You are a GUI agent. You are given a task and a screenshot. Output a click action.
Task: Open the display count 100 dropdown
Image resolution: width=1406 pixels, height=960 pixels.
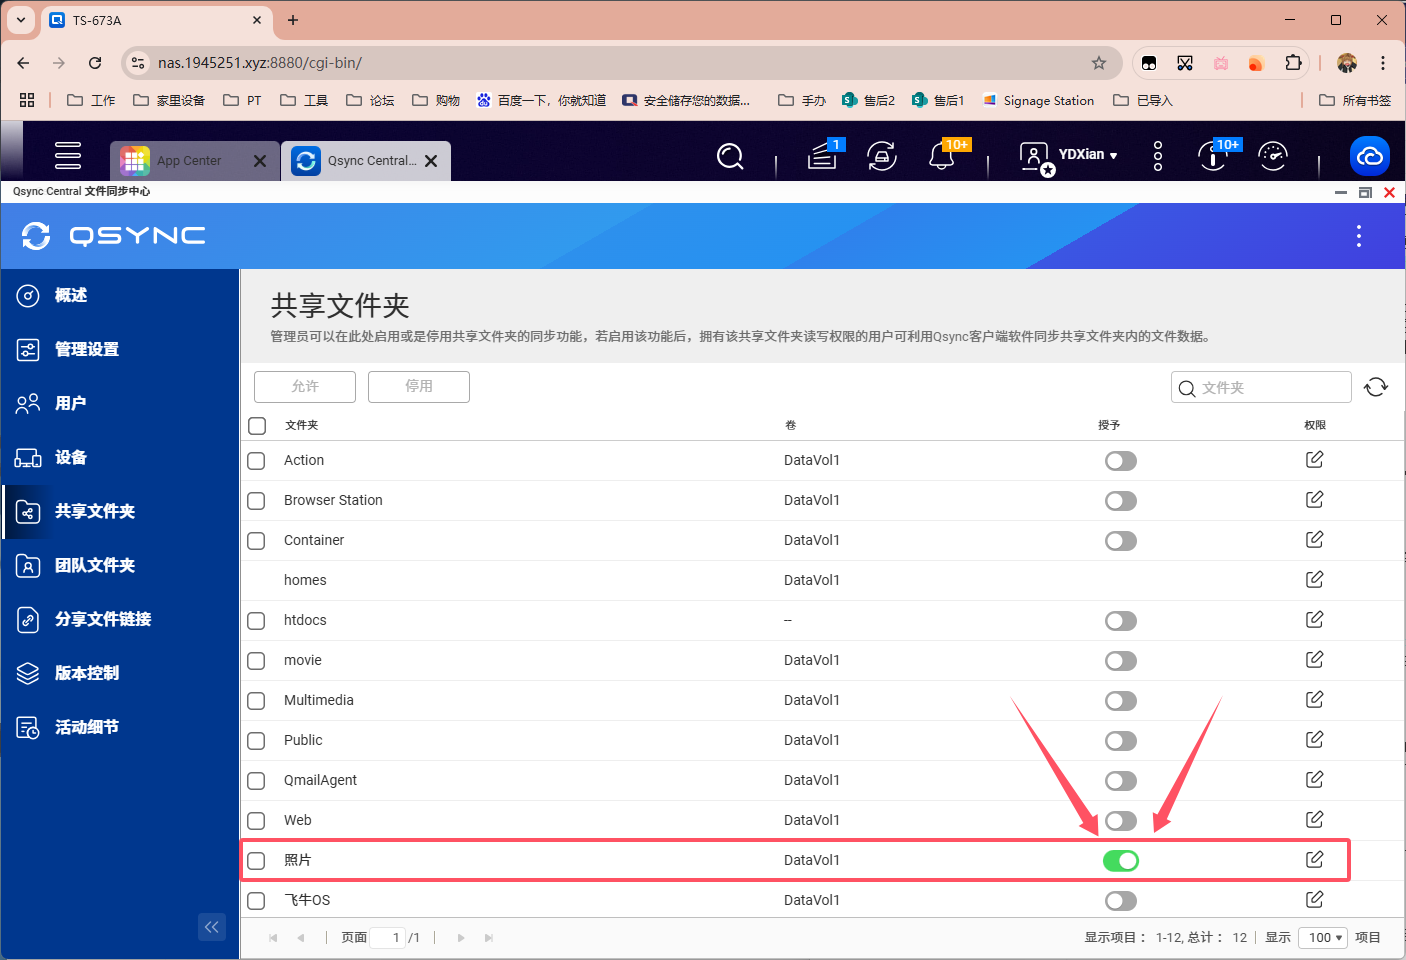tap(1322, 937)
